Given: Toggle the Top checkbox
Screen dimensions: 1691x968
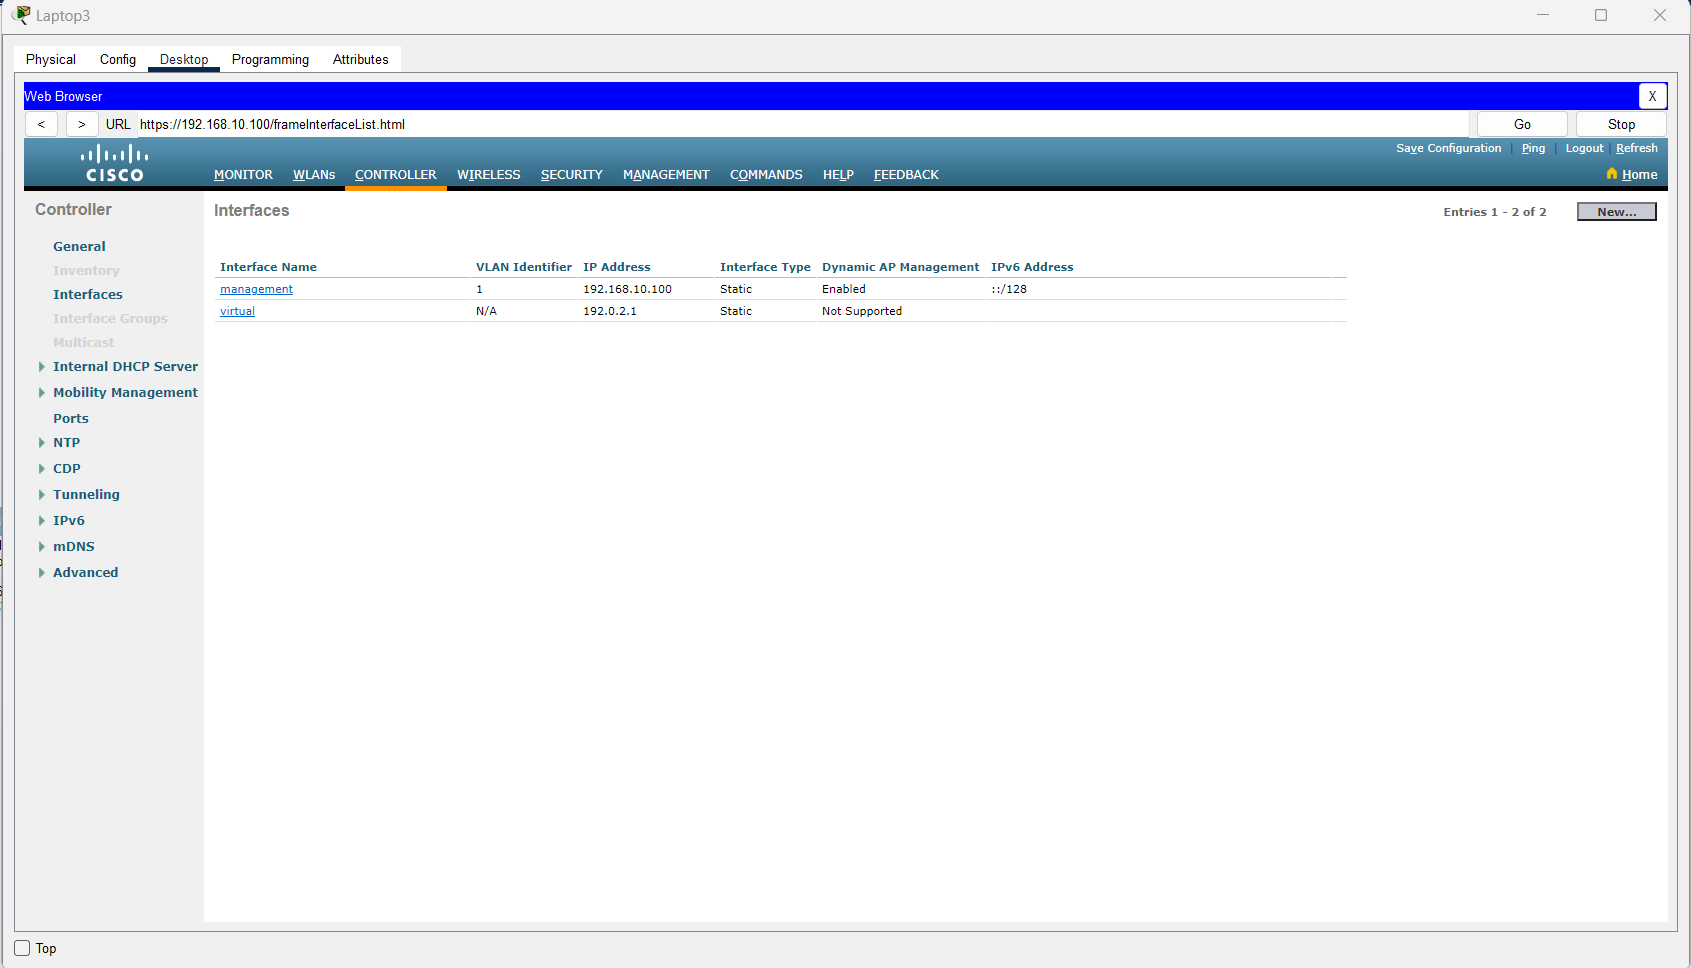Looking at the screenshot, I should click(x=23, y=948).
